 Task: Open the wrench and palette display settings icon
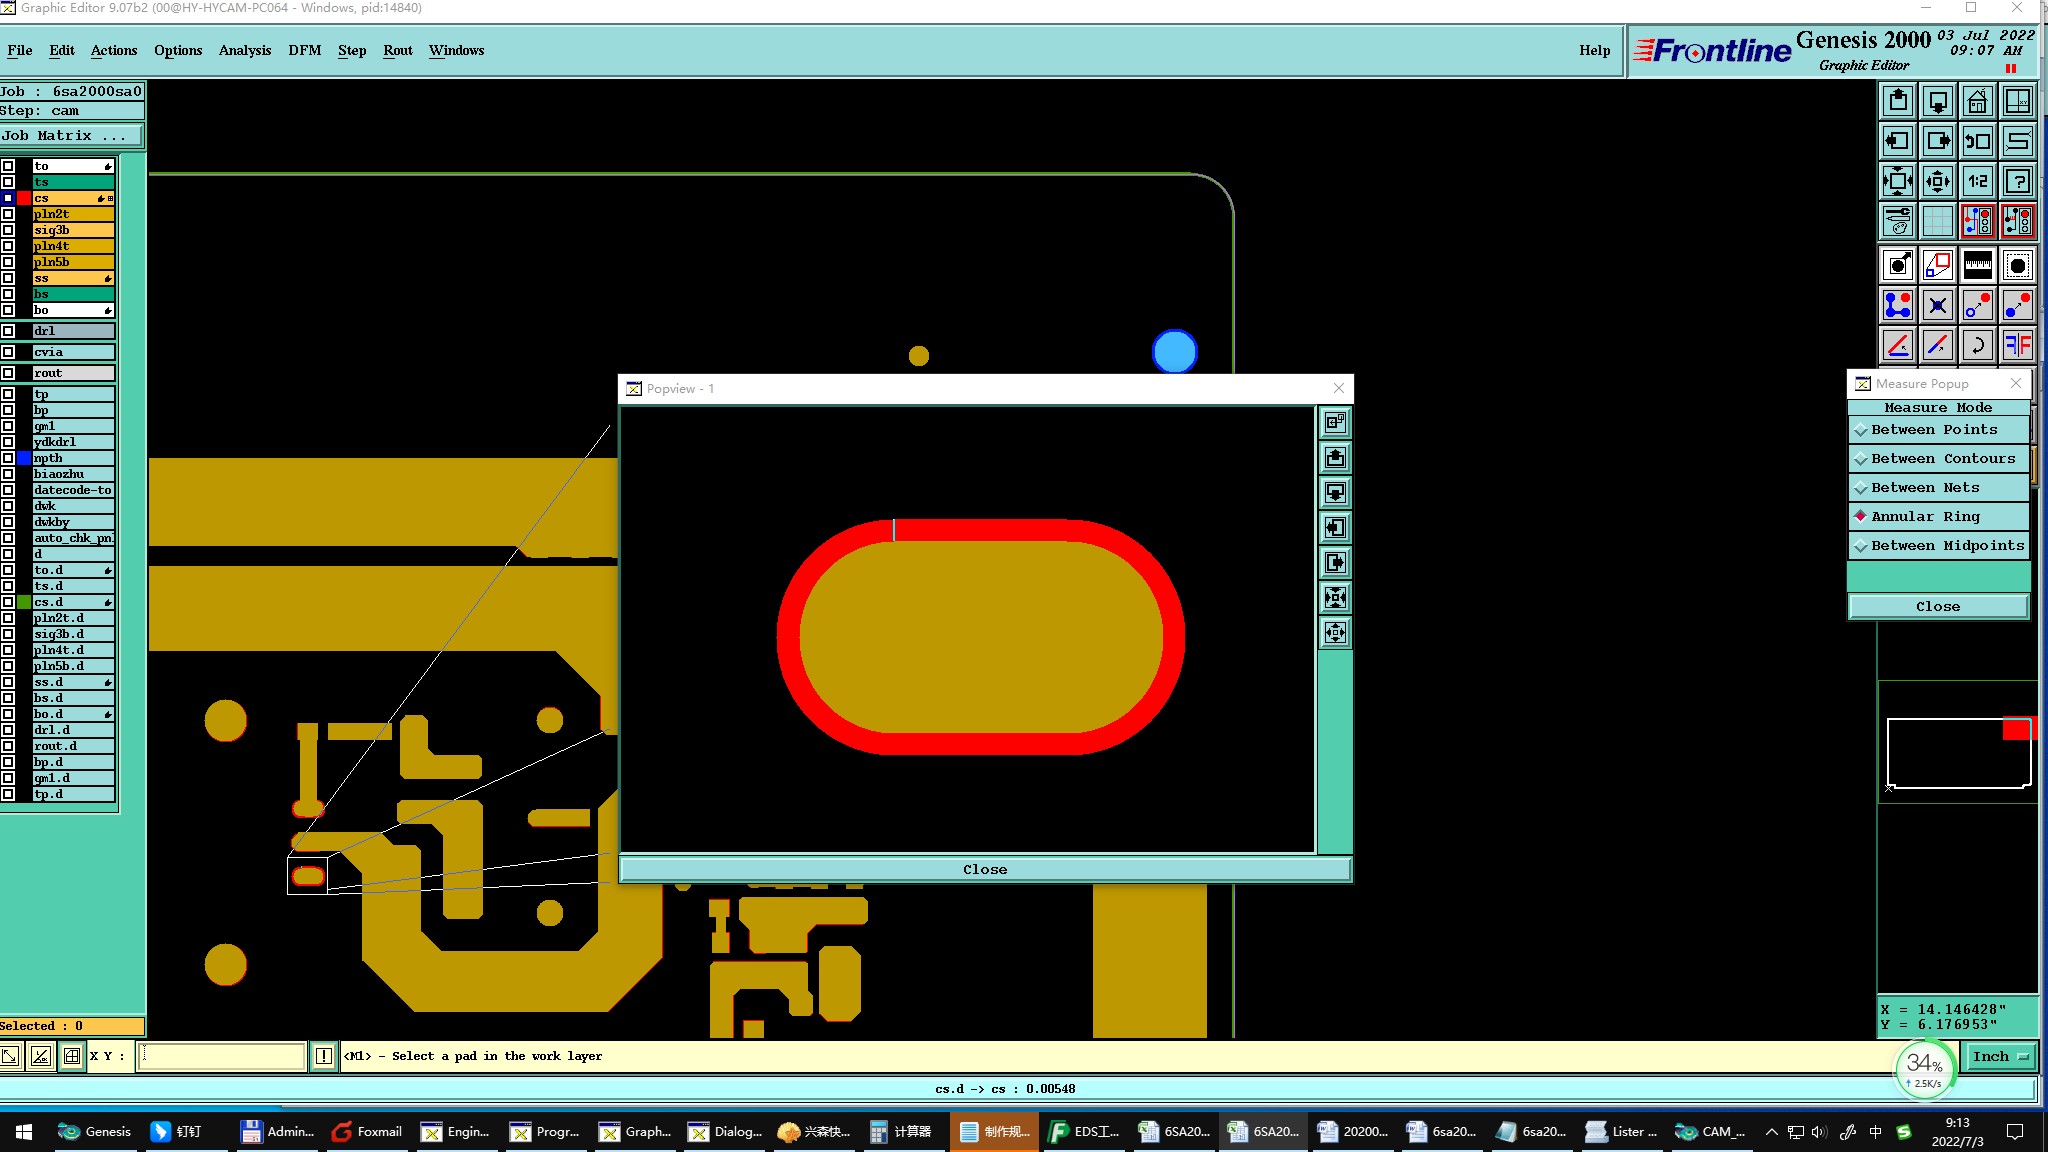point(1898,221)
